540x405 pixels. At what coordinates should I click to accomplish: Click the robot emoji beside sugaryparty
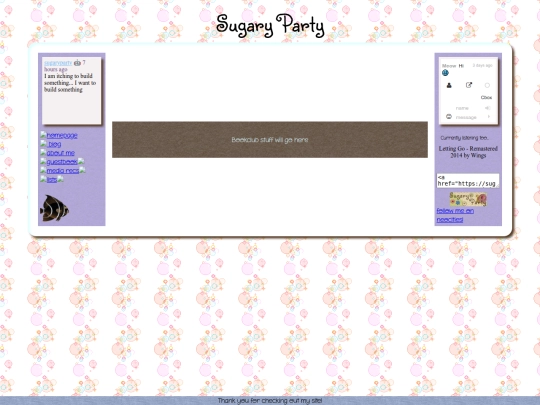pyautogui.click(x=77, y=63)
